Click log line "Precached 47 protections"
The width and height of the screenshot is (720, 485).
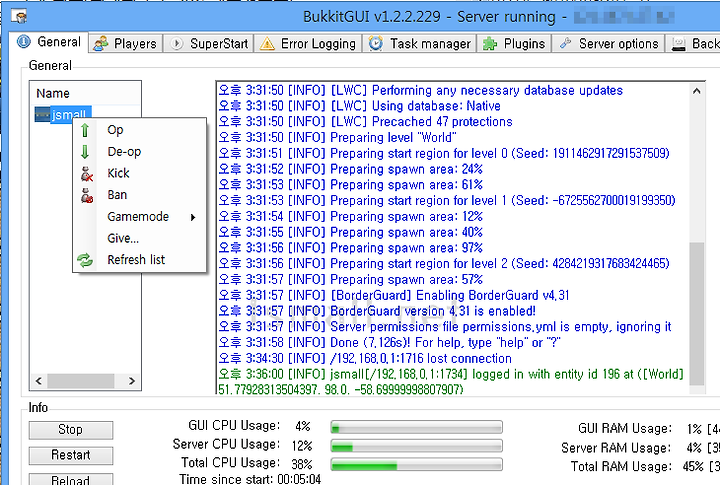point(366,122)
